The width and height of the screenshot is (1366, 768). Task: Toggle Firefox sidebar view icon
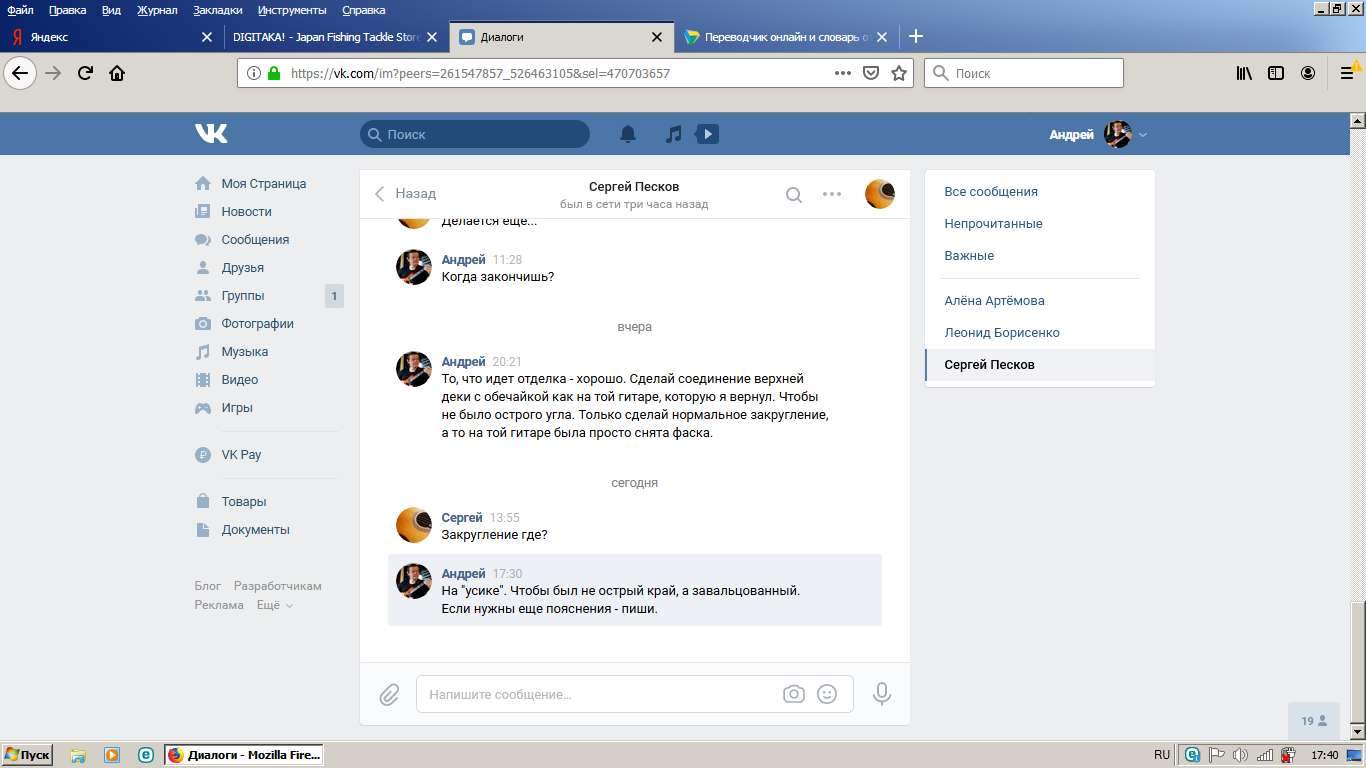pos(1276,73)
